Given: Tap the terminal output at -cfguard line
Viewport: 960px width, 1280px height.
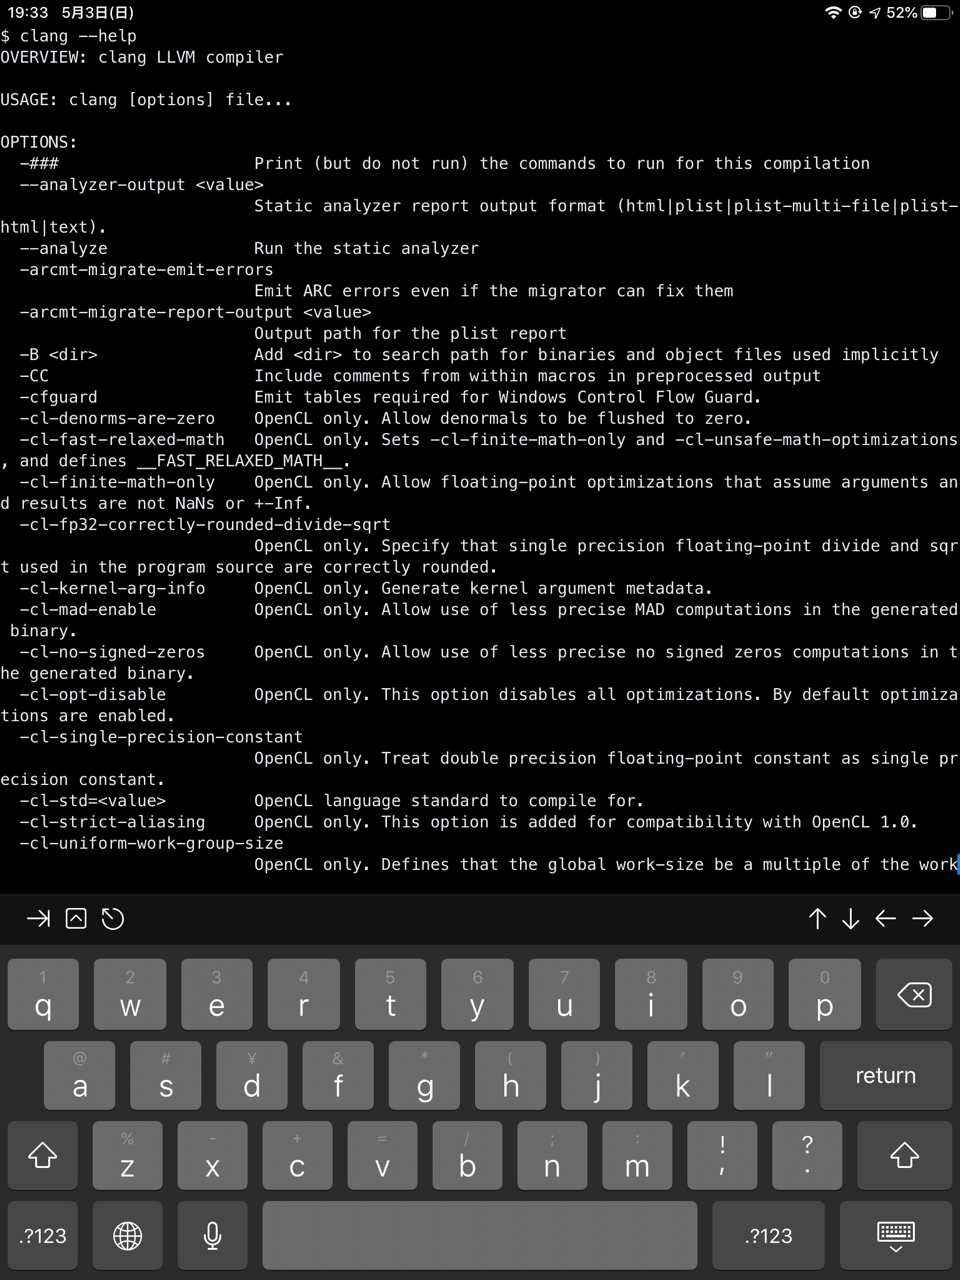Looking at the screenshot, I should tap(59, 397).
